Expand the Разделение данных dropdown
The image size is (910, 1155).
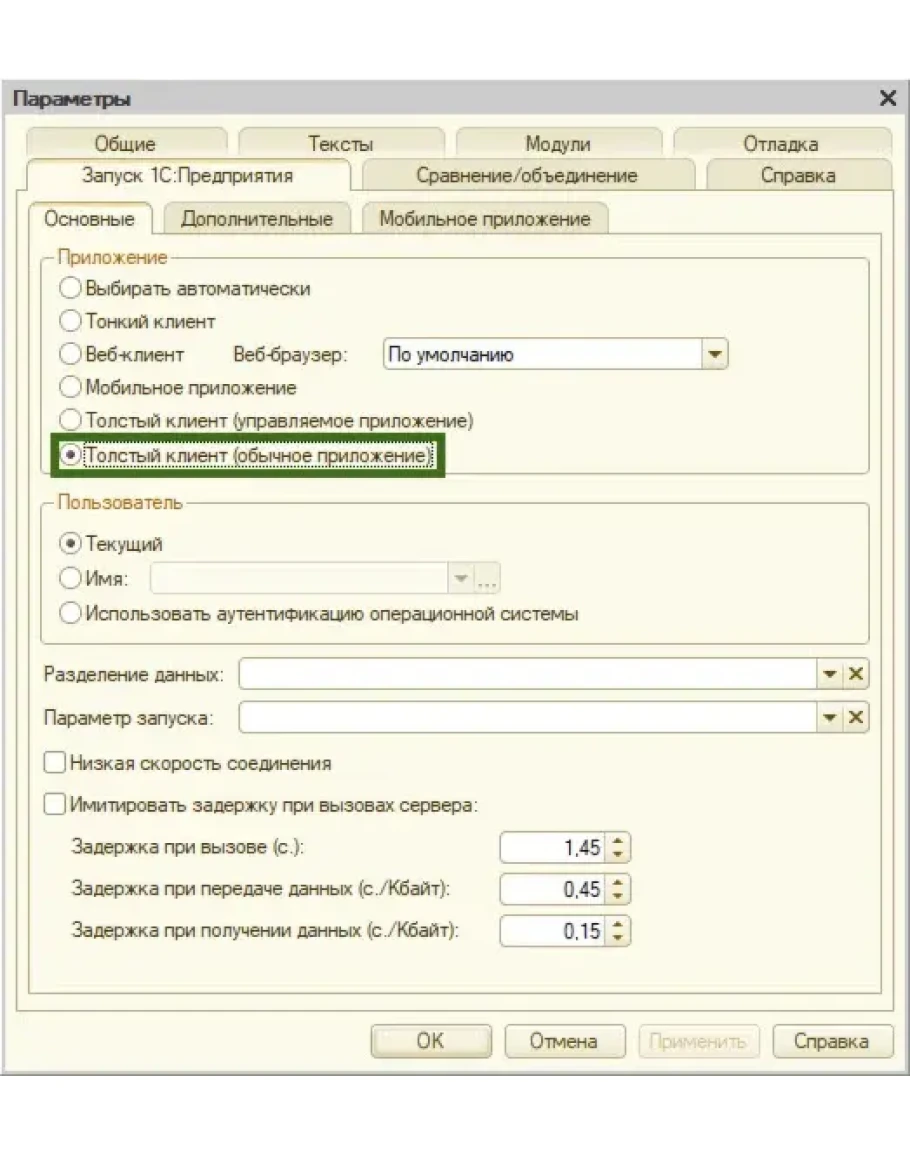pyautogui.click(x=830, y=675)
